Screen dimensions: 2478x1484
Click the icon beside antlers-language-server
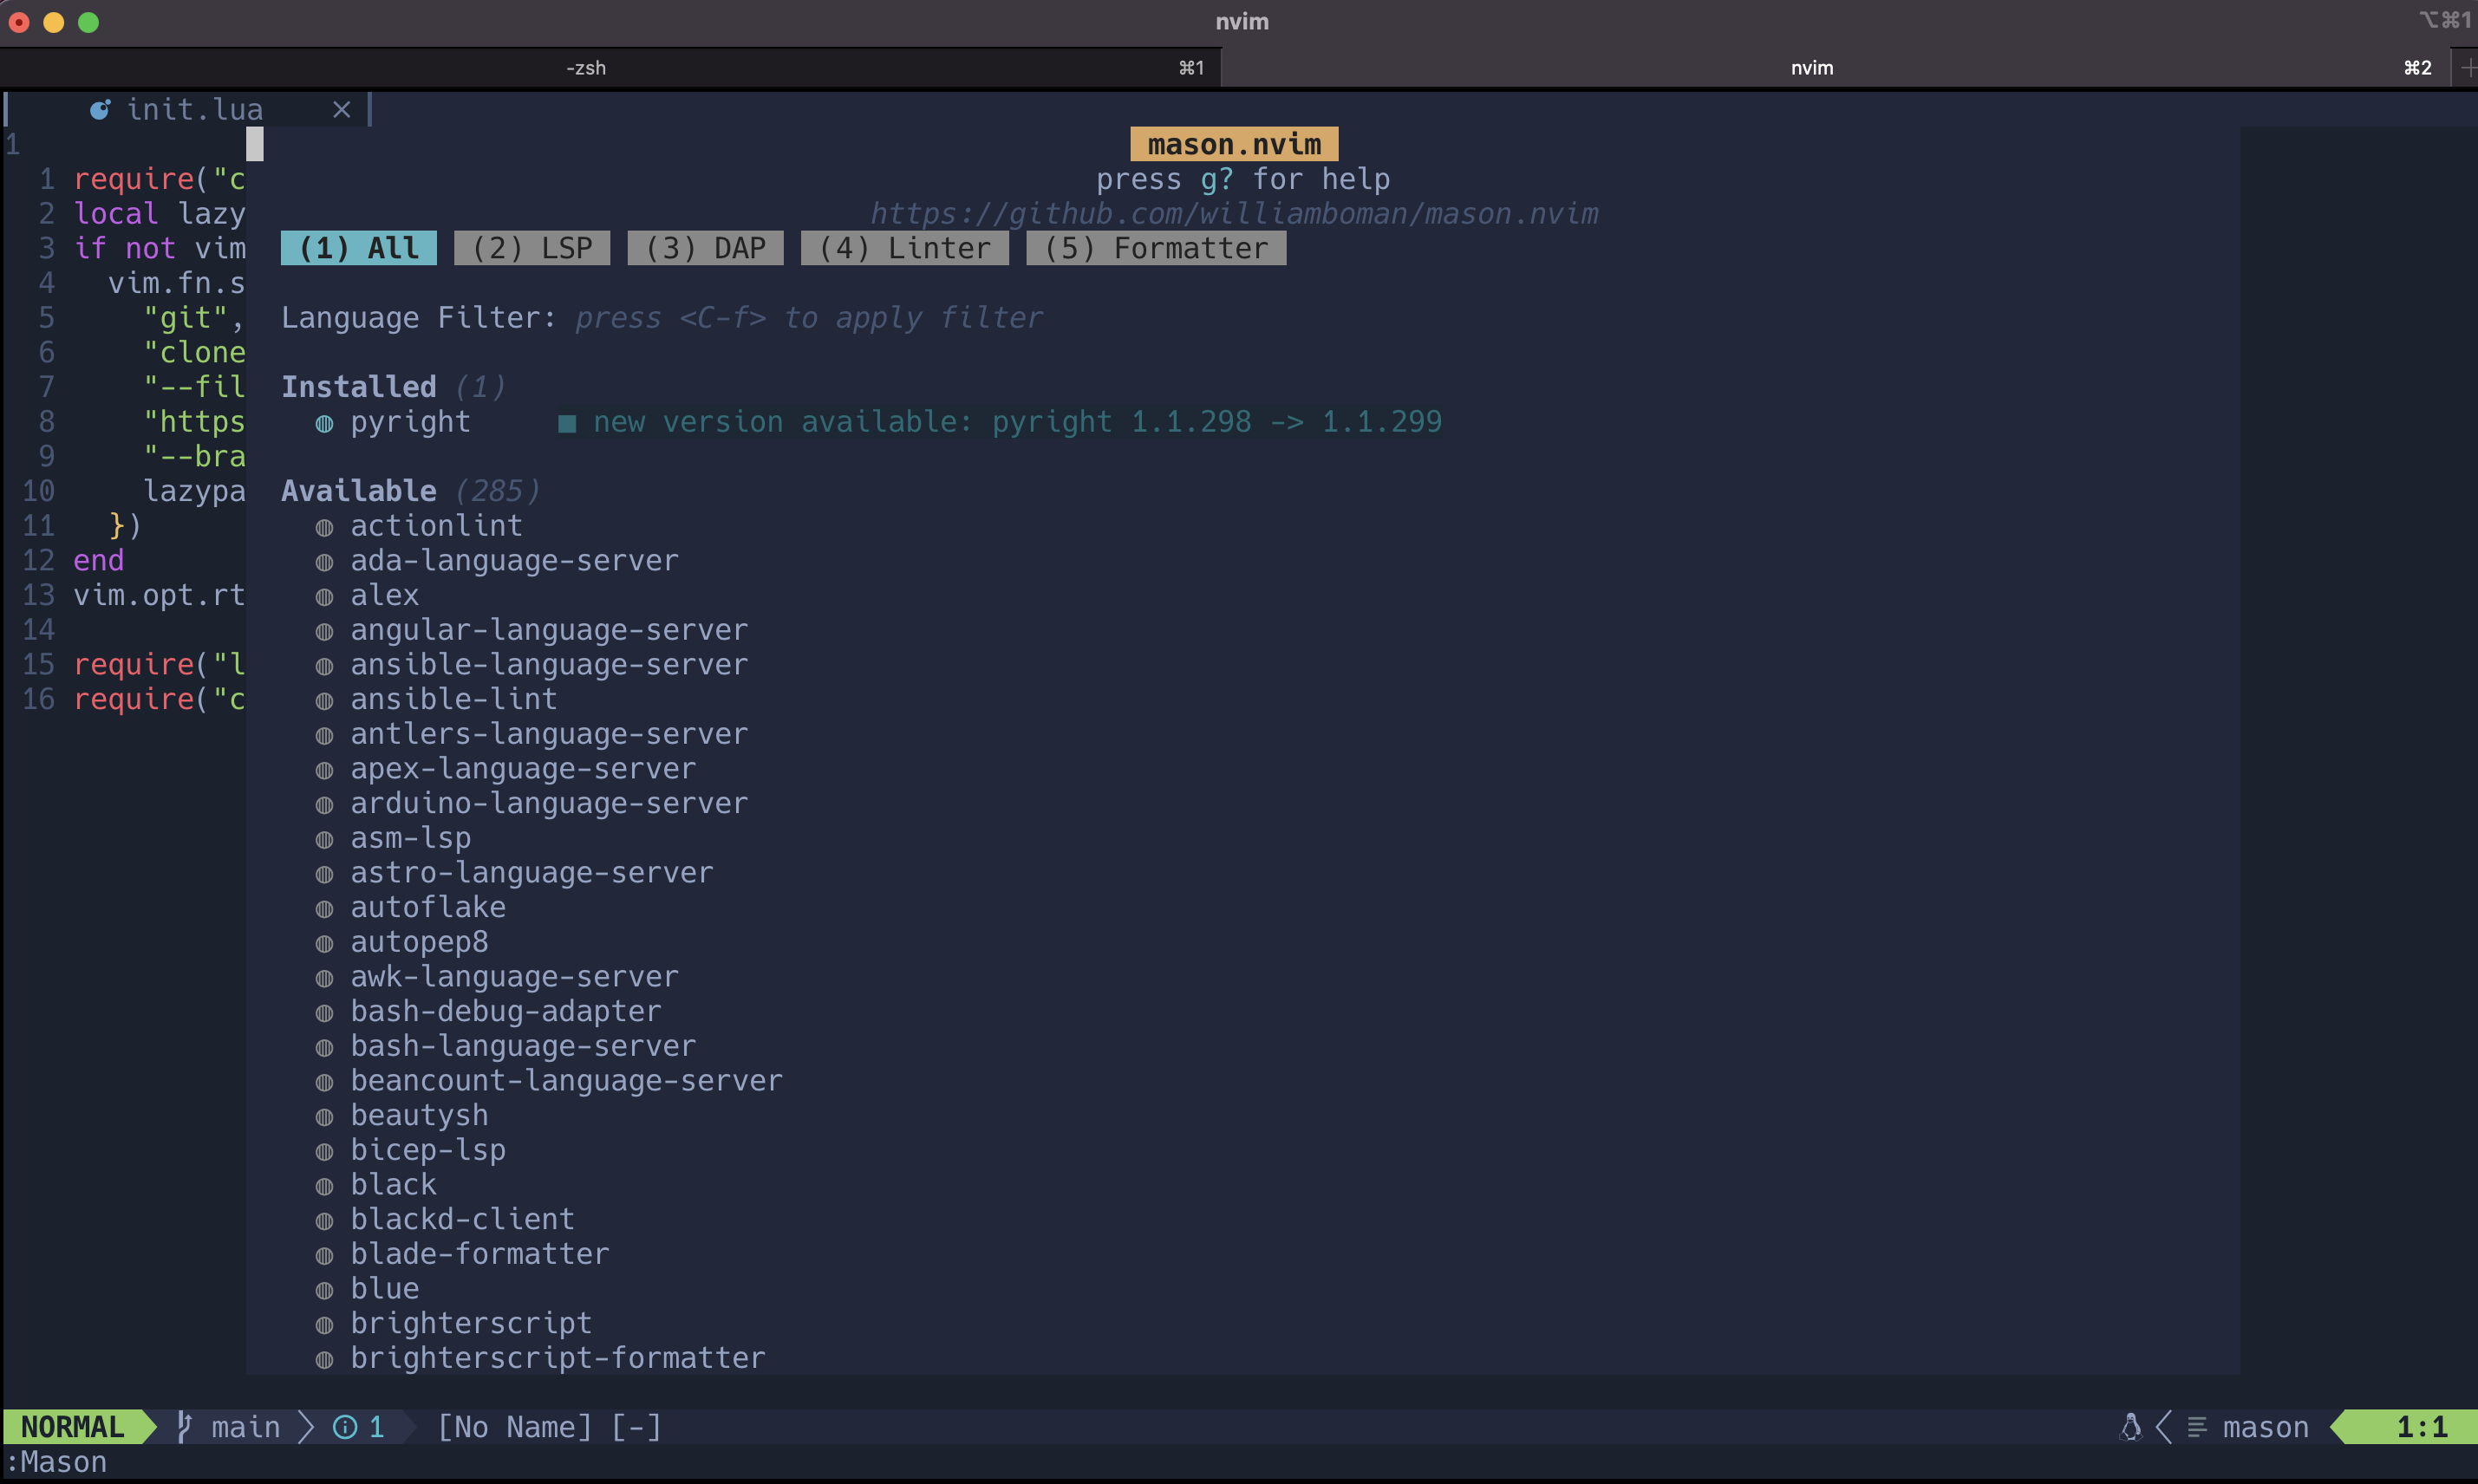pyautogui.click(x=324, y=734)
